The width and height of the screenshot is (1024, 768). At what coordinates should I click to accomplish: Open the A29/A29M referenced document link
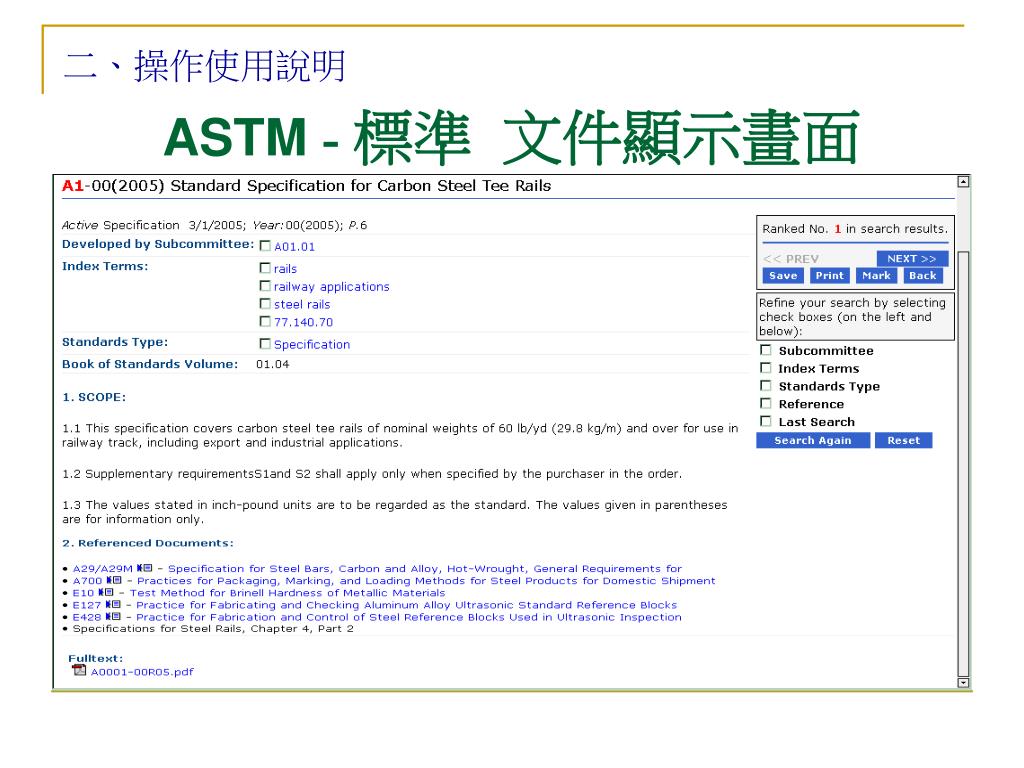point(103,569)
